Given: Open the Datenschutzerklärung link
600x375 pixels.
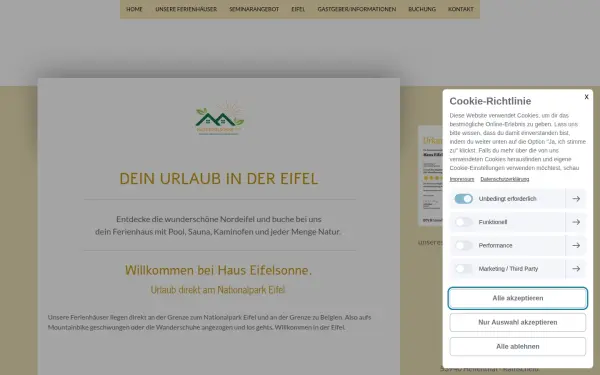Looking at the screenshot, I should pyautogui.click(x=505, y=179).
